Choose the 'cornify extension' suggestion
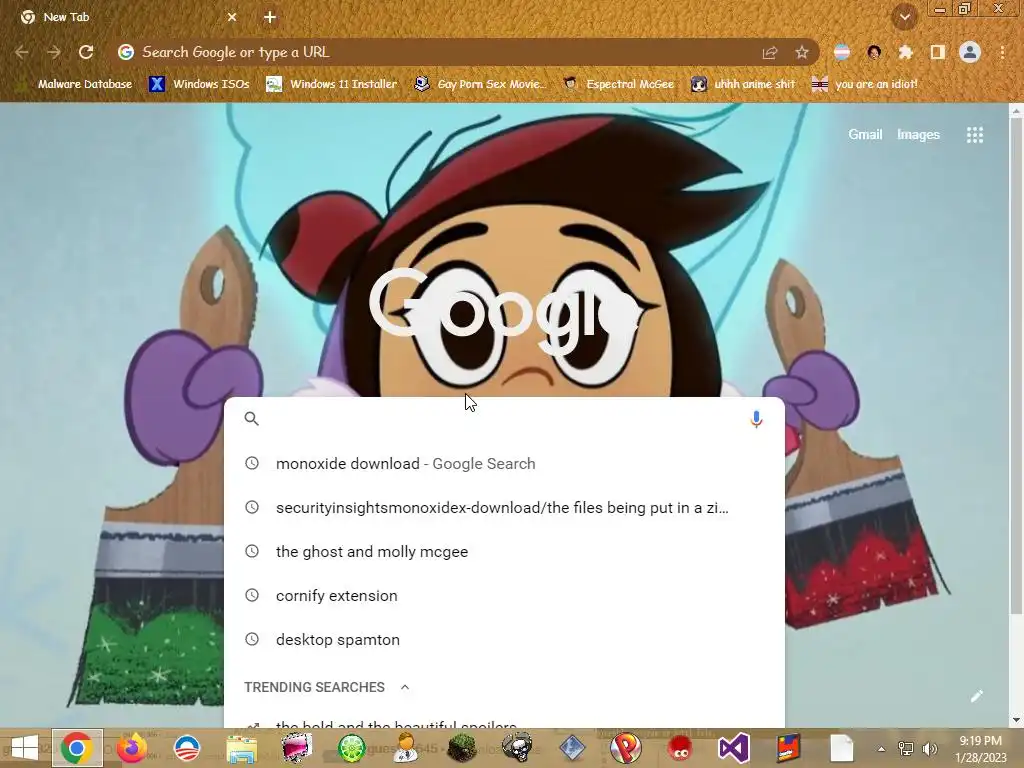Viewport: 1024px width, 768px height. pyautogui.click(x=504, y=596)
